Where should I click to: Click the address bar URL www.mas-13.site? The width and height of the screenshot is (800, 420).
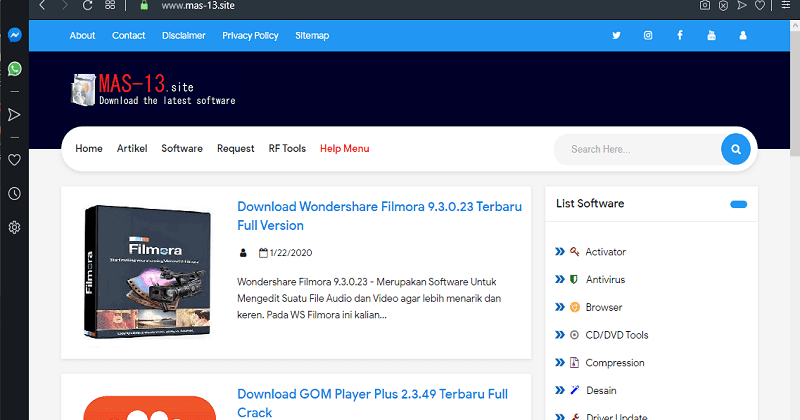click(198, 6)
